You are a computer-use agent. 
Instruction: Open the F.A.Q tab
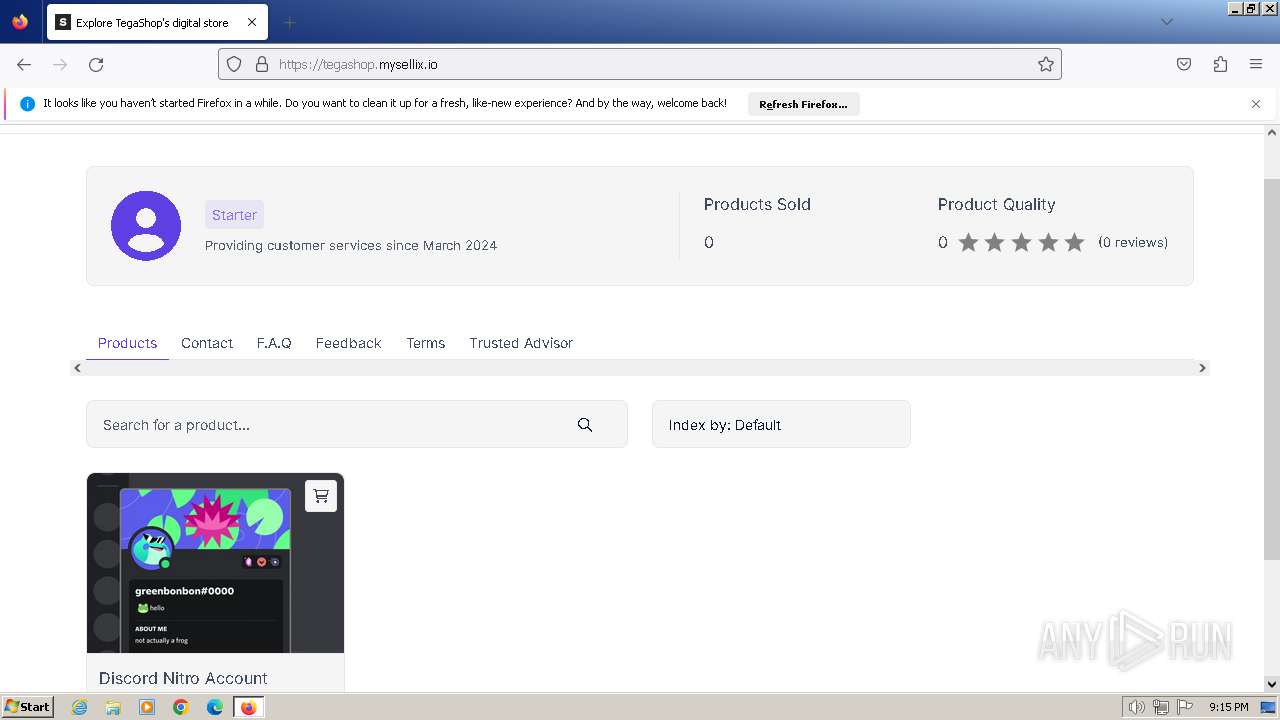click(x=274, y=343)
